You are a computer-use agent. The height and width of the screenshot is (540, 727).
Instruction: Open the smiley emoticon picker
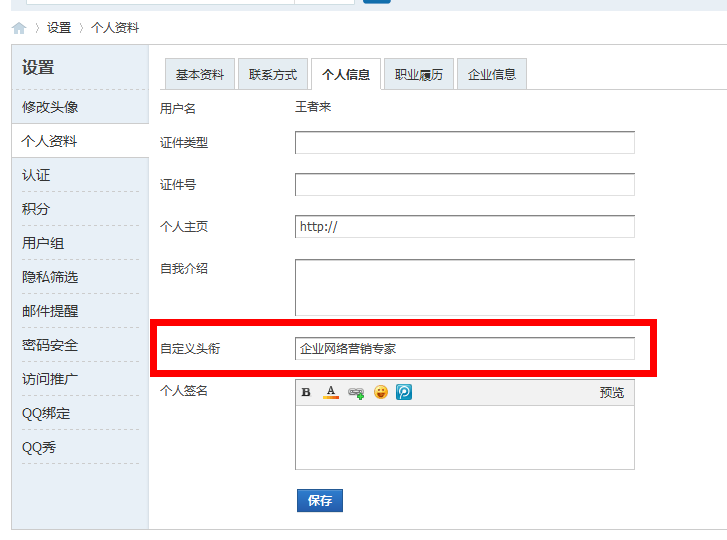point(381,392)
